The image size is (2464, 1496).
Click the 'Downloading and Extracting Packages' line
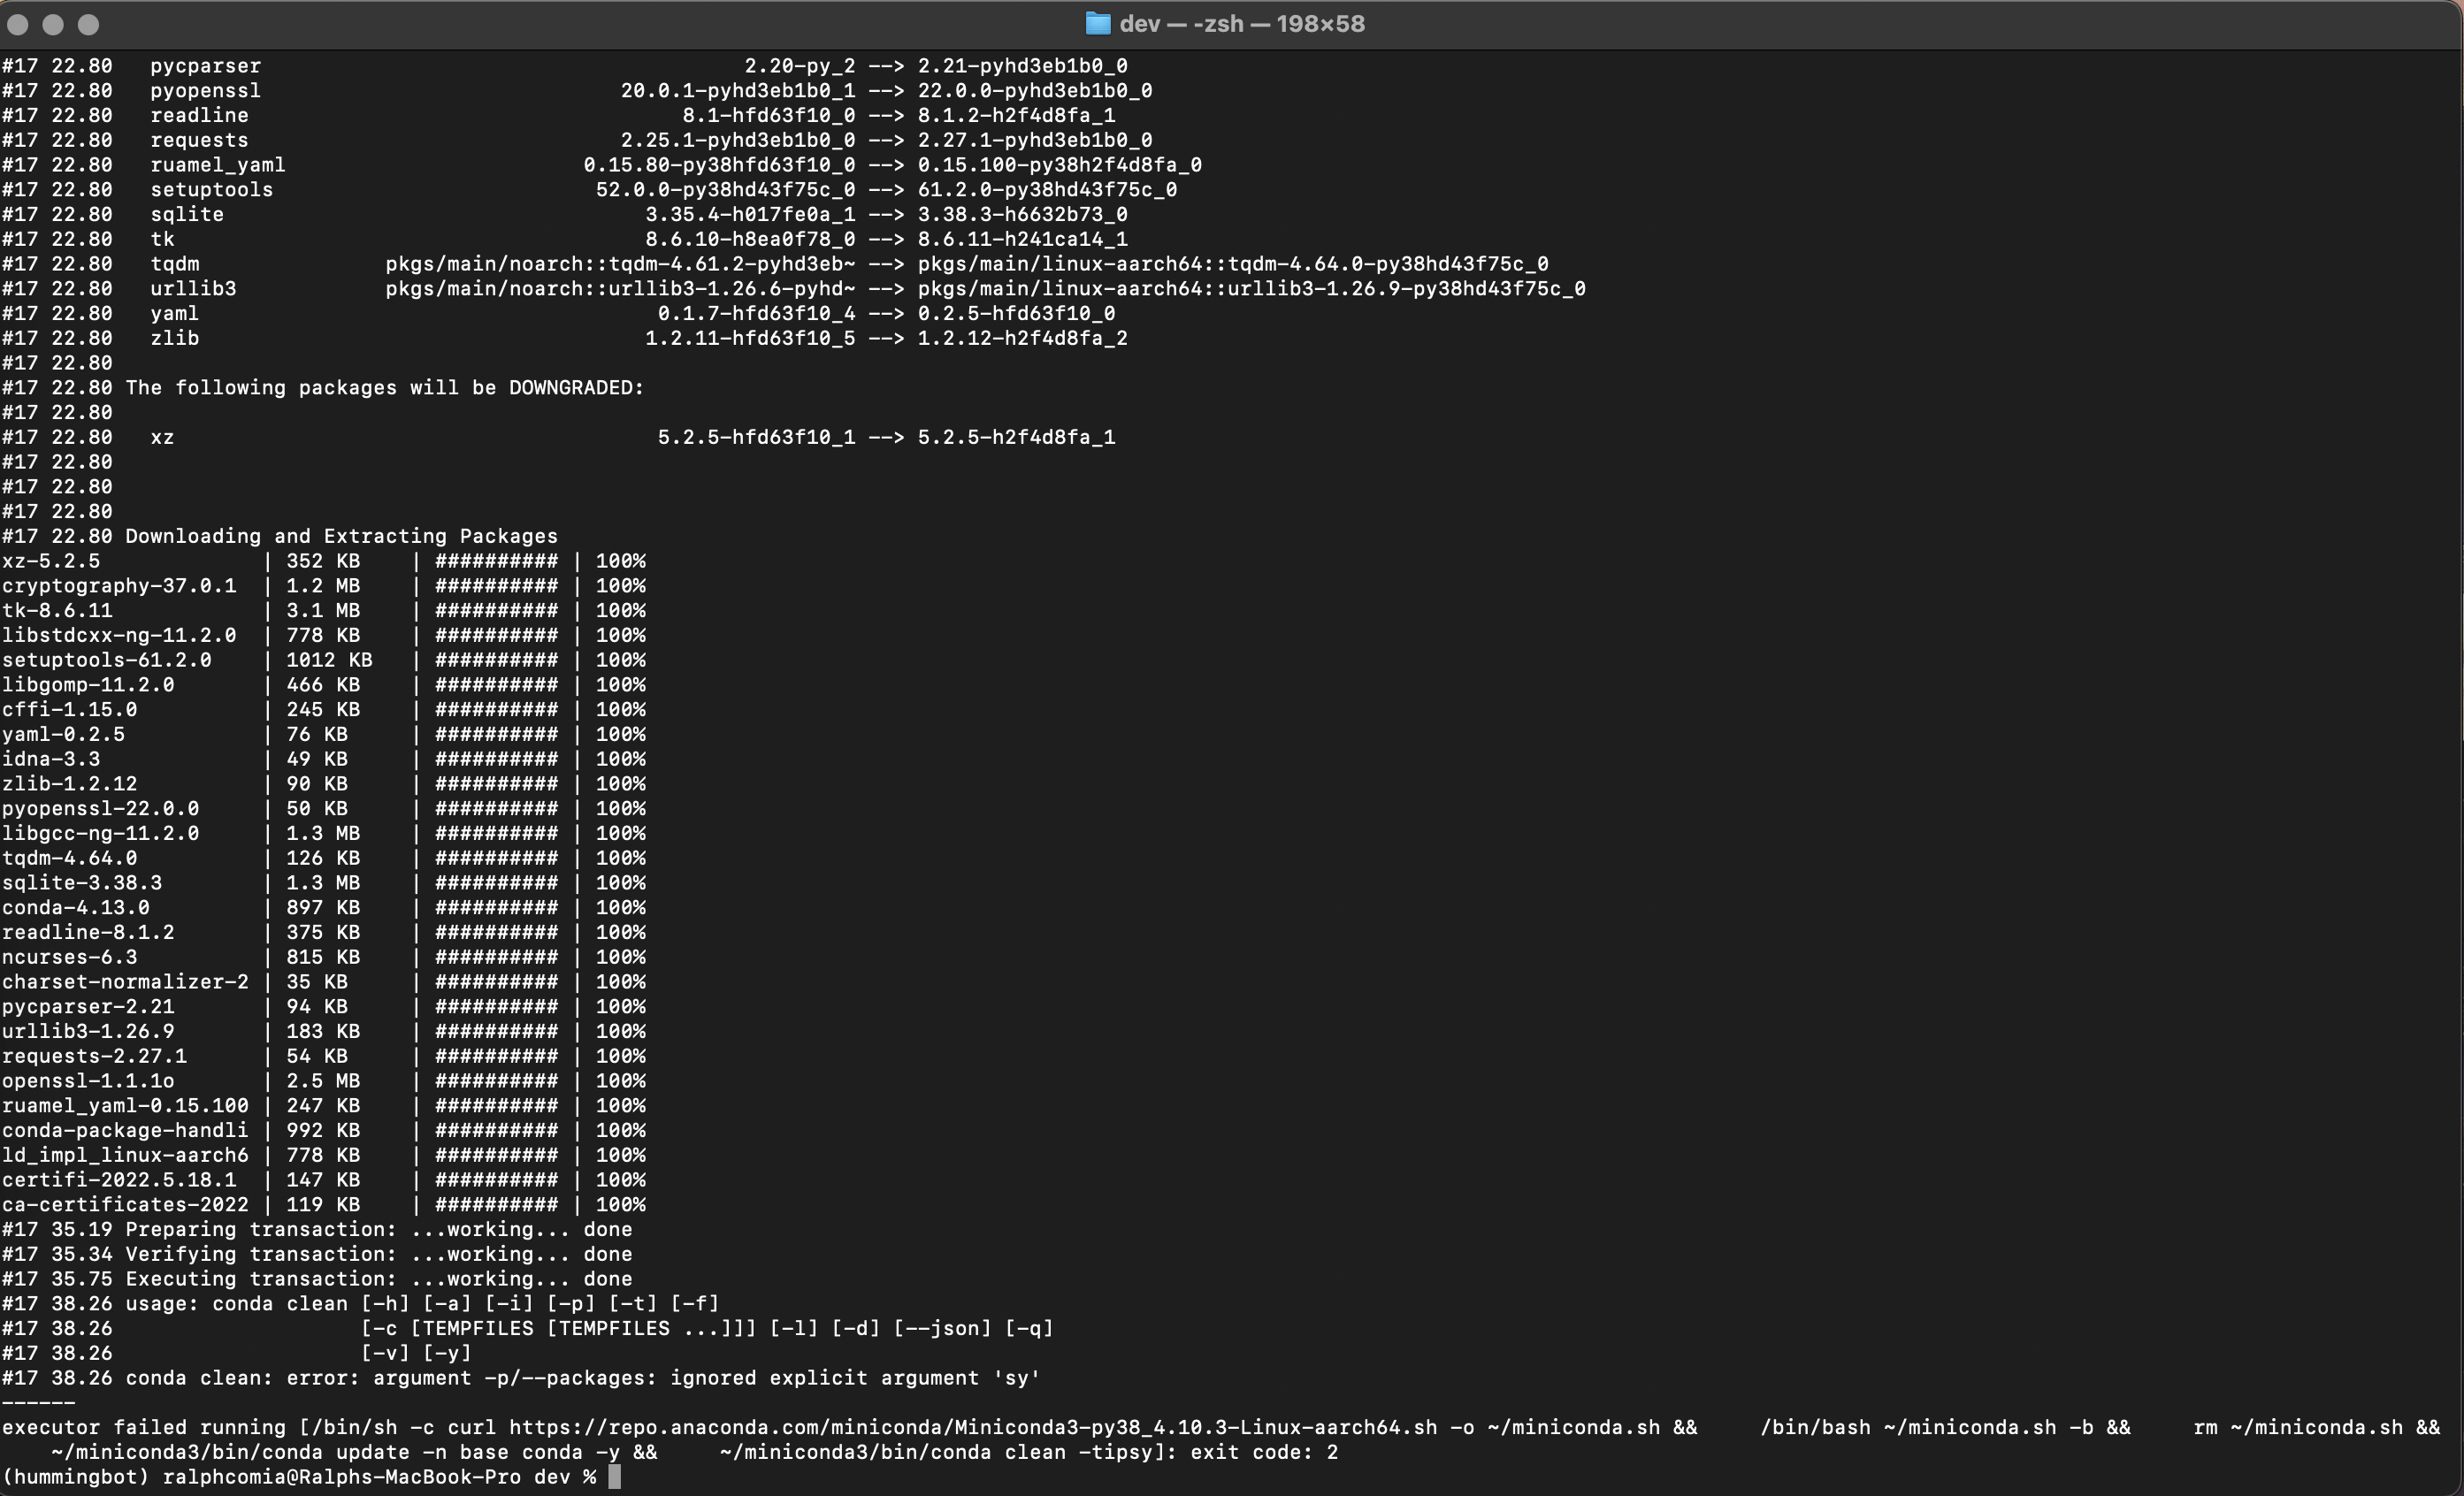(x=341, y=536)
